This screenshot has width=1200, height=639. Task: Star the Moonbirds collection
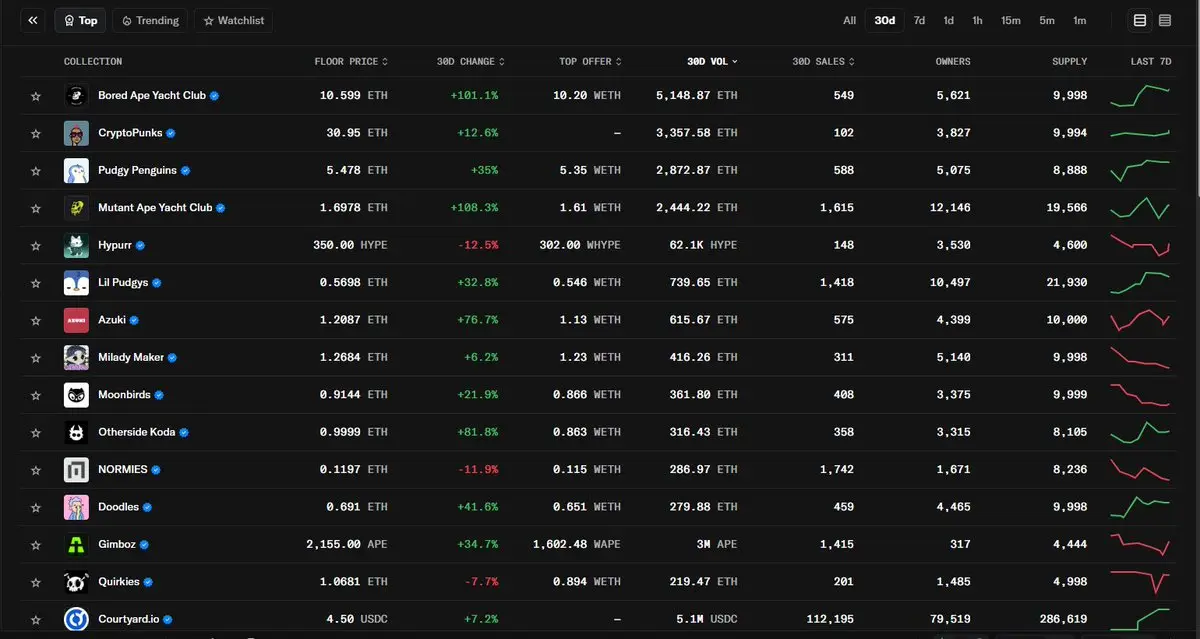[x=36, y=395]
